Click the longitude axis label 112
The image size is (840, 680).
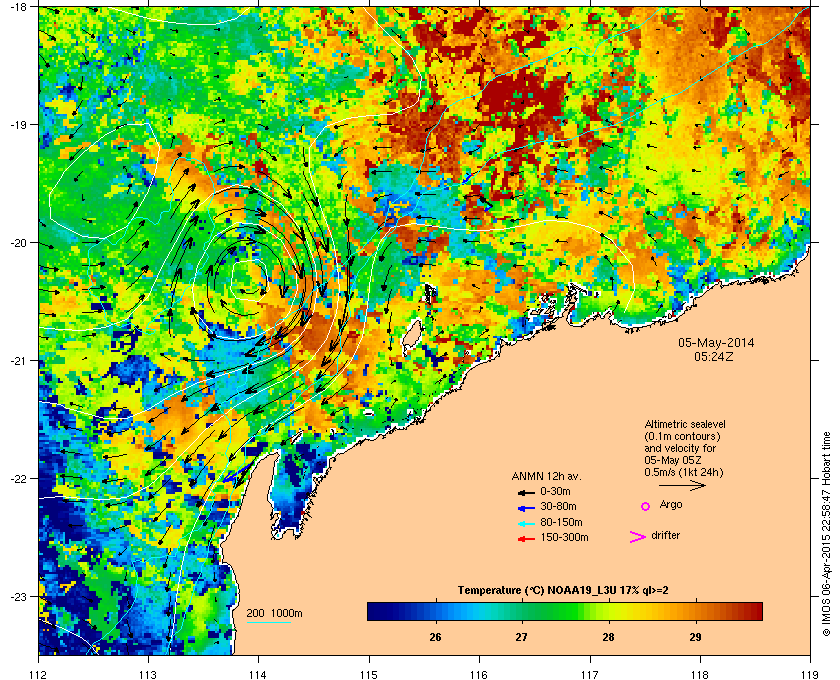point(39,674)
